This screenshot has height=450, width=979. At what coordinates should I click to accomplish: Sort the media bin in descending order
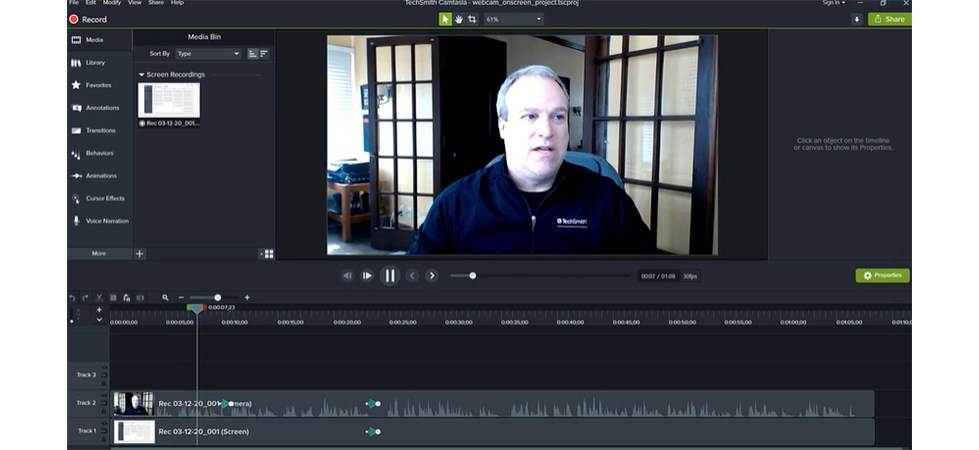(263, 54)
